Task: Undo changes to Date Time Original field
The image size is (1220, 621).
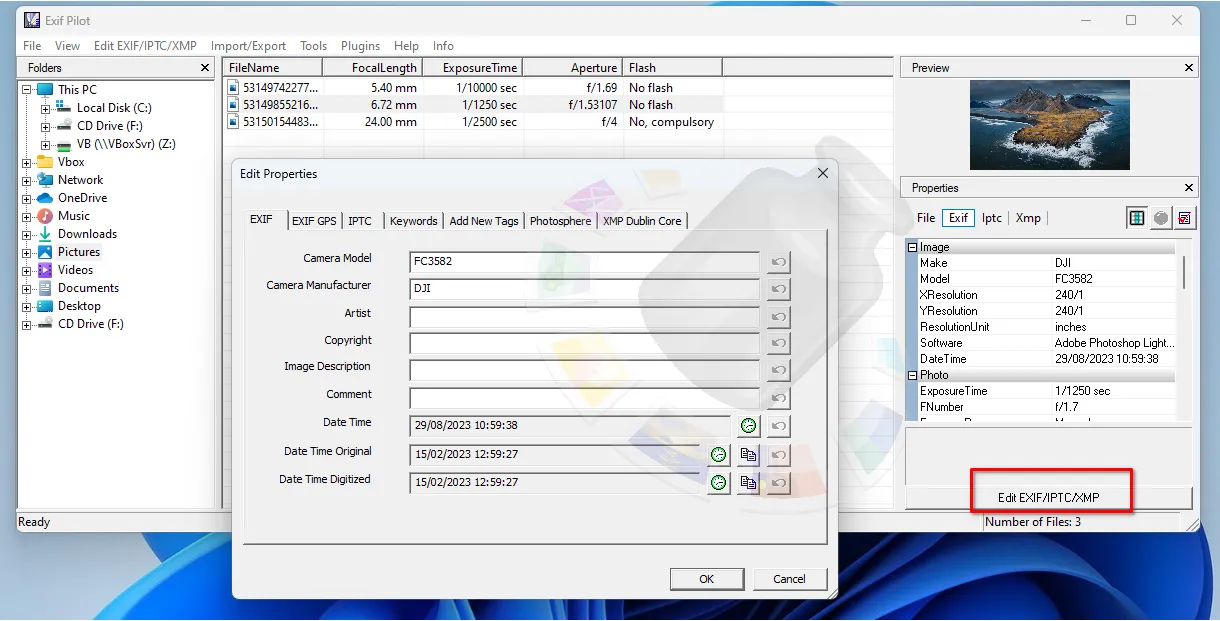Action: [x=779, y=455]
